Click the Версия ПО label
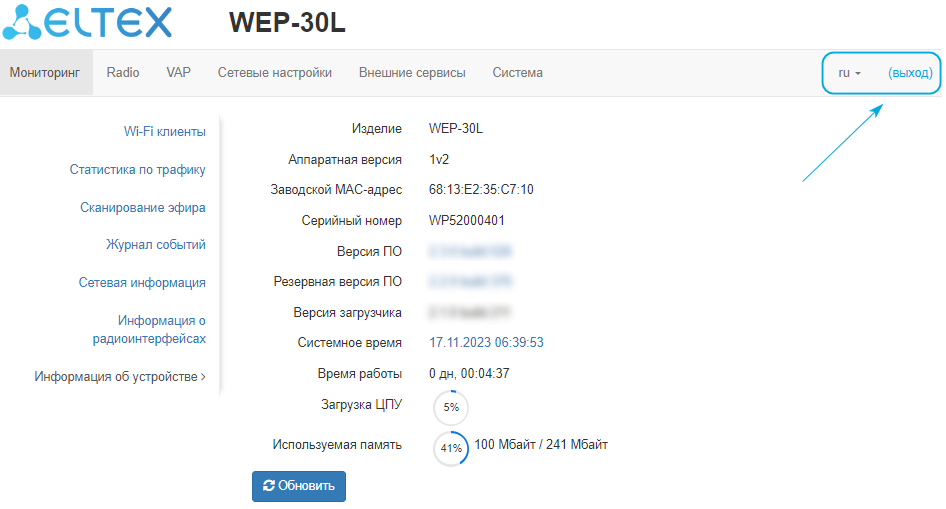The height and width of the screenshot is (509, 946). pos(369,251)
